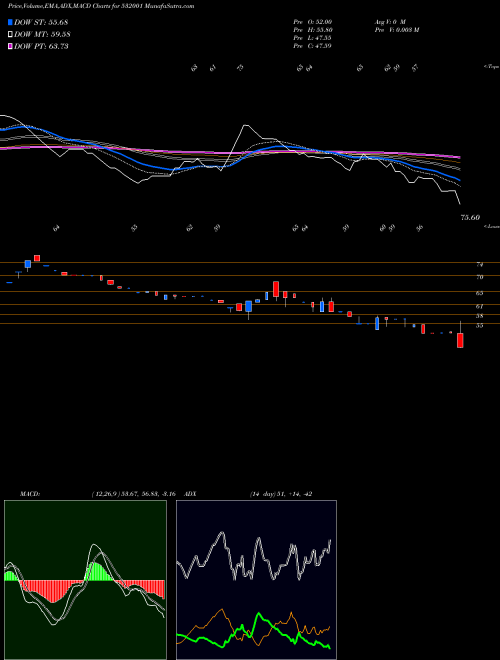Viewport: 500px width, 660px height.
Task: Click the red candle at the chart's highest point
Action: tap(37, 258)
